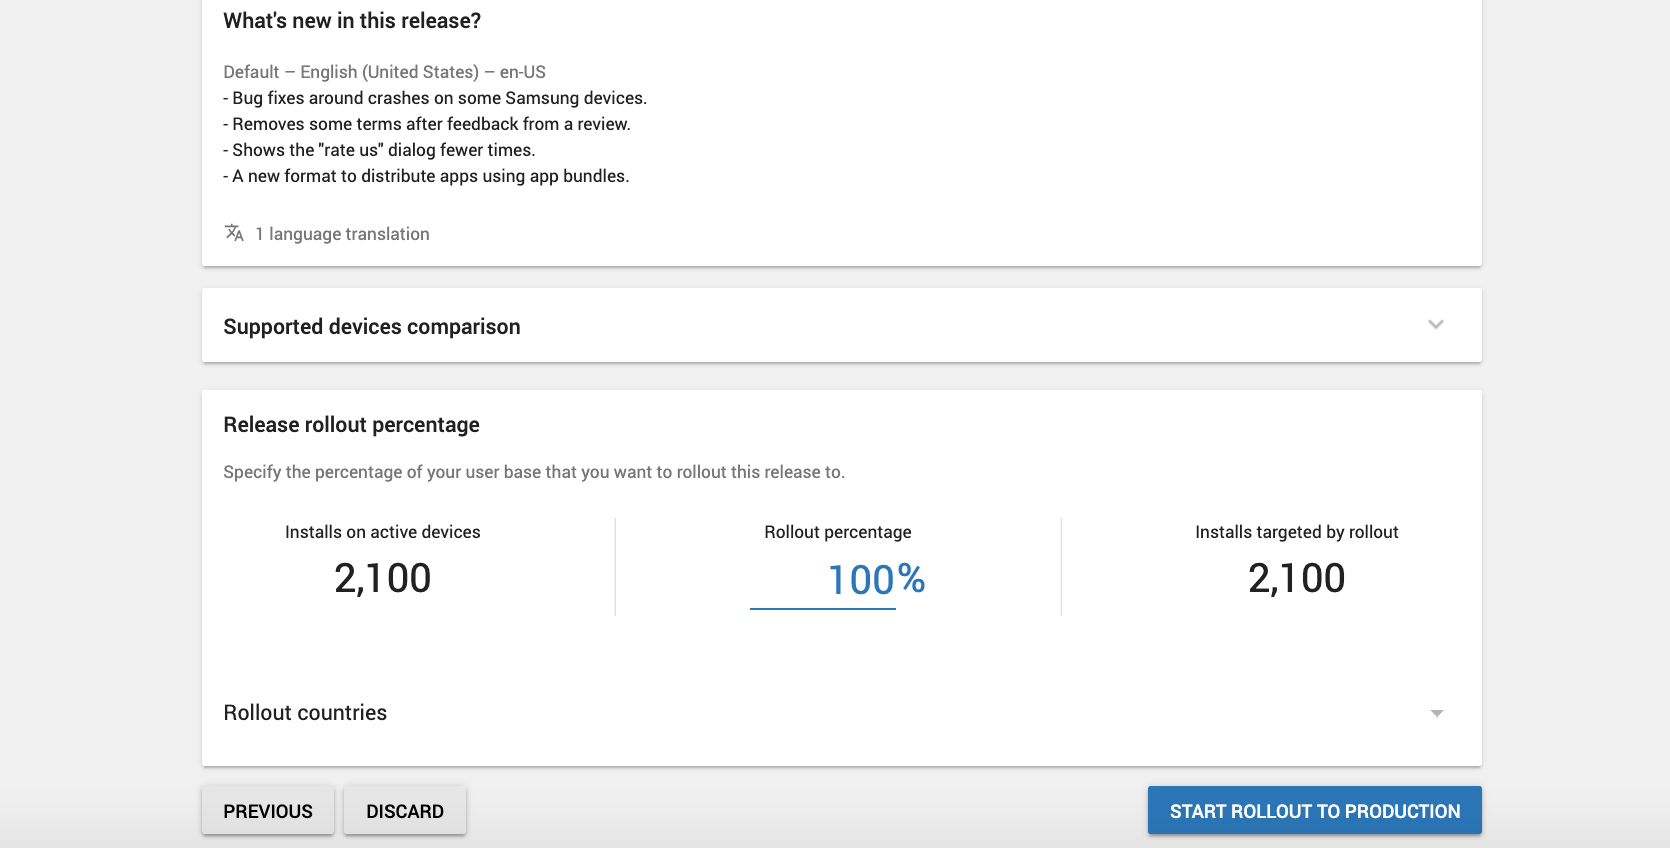Select the 'Removes some terms' release note
The width and height of the screenshot is (1670, 848).
tap(427, 124)
